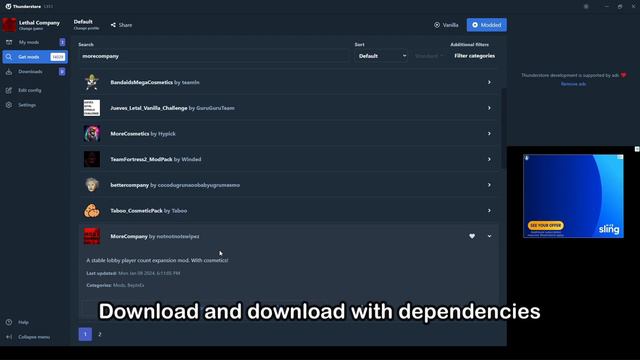Click the Remove ads link
Viewport: 640px width, 360px height.
click(573, 84)
